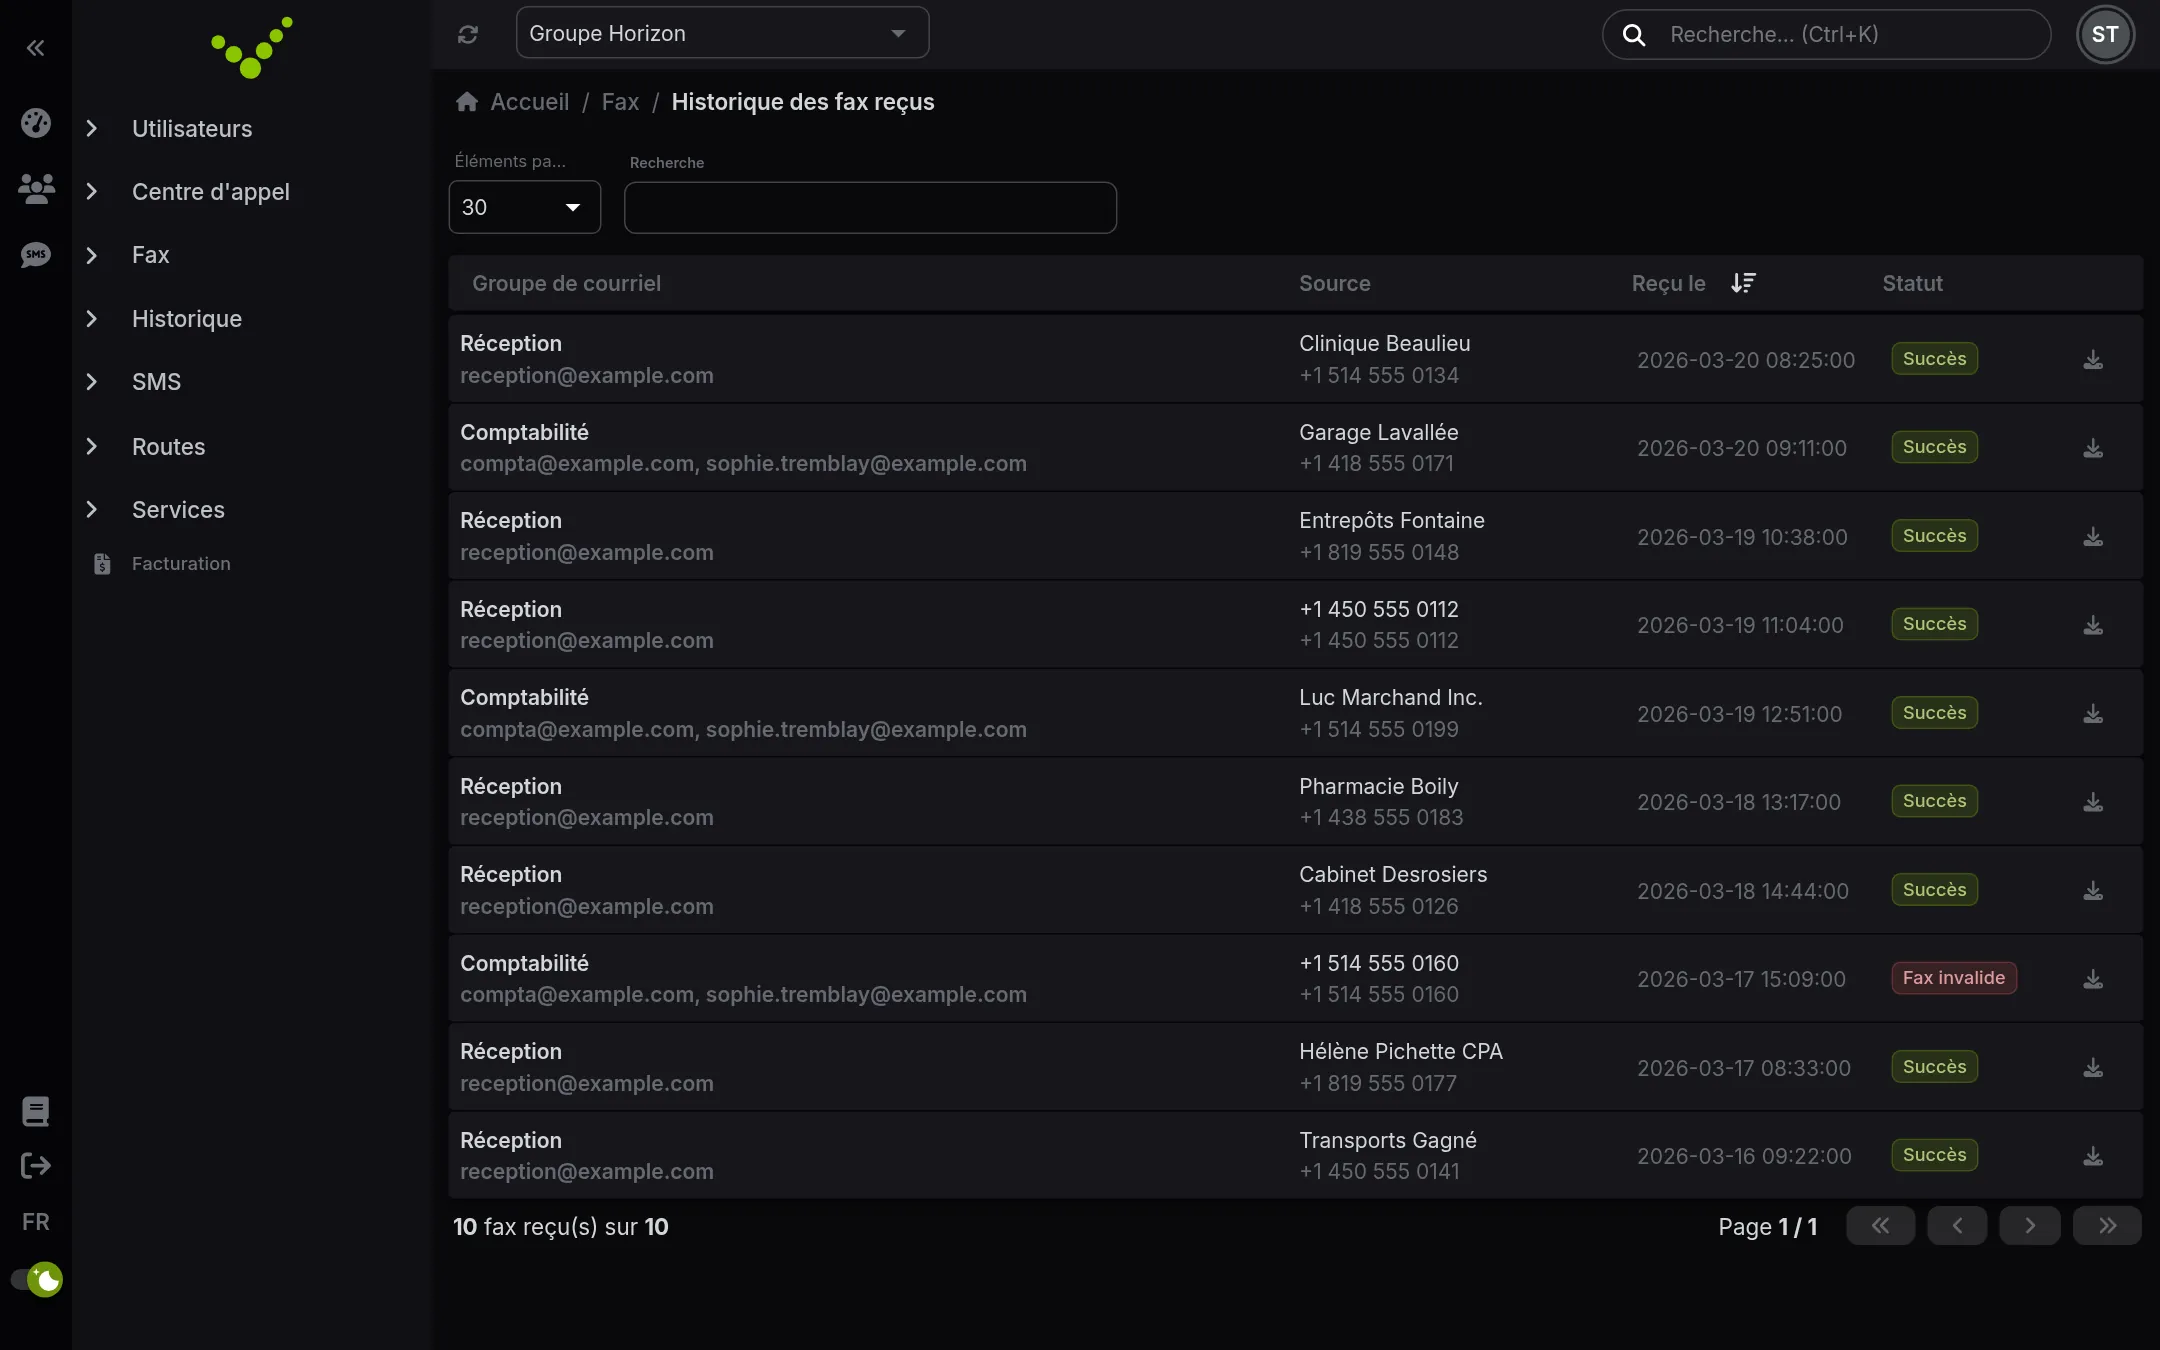Open the users group icon in left rail
The width and height of the screenshot is (2160, 1350).
pyautogui.click(x=36, y=188)
